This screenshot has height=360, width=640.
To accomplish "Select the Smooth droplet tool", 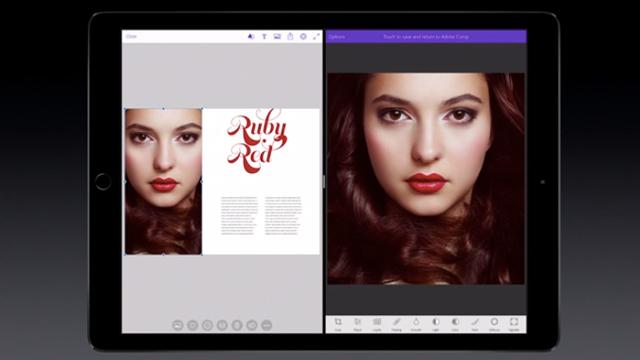I will pos(416,324).
